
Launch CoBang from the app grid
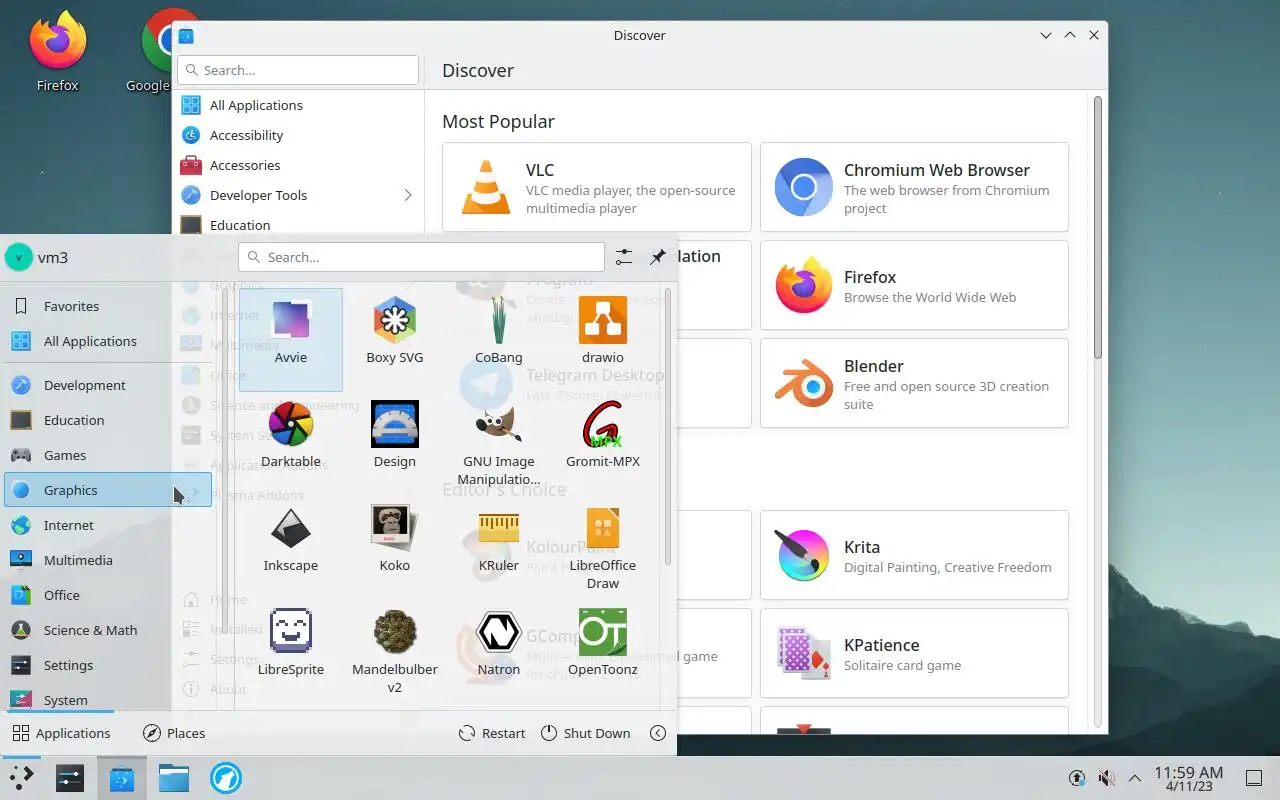pos(499,339)
